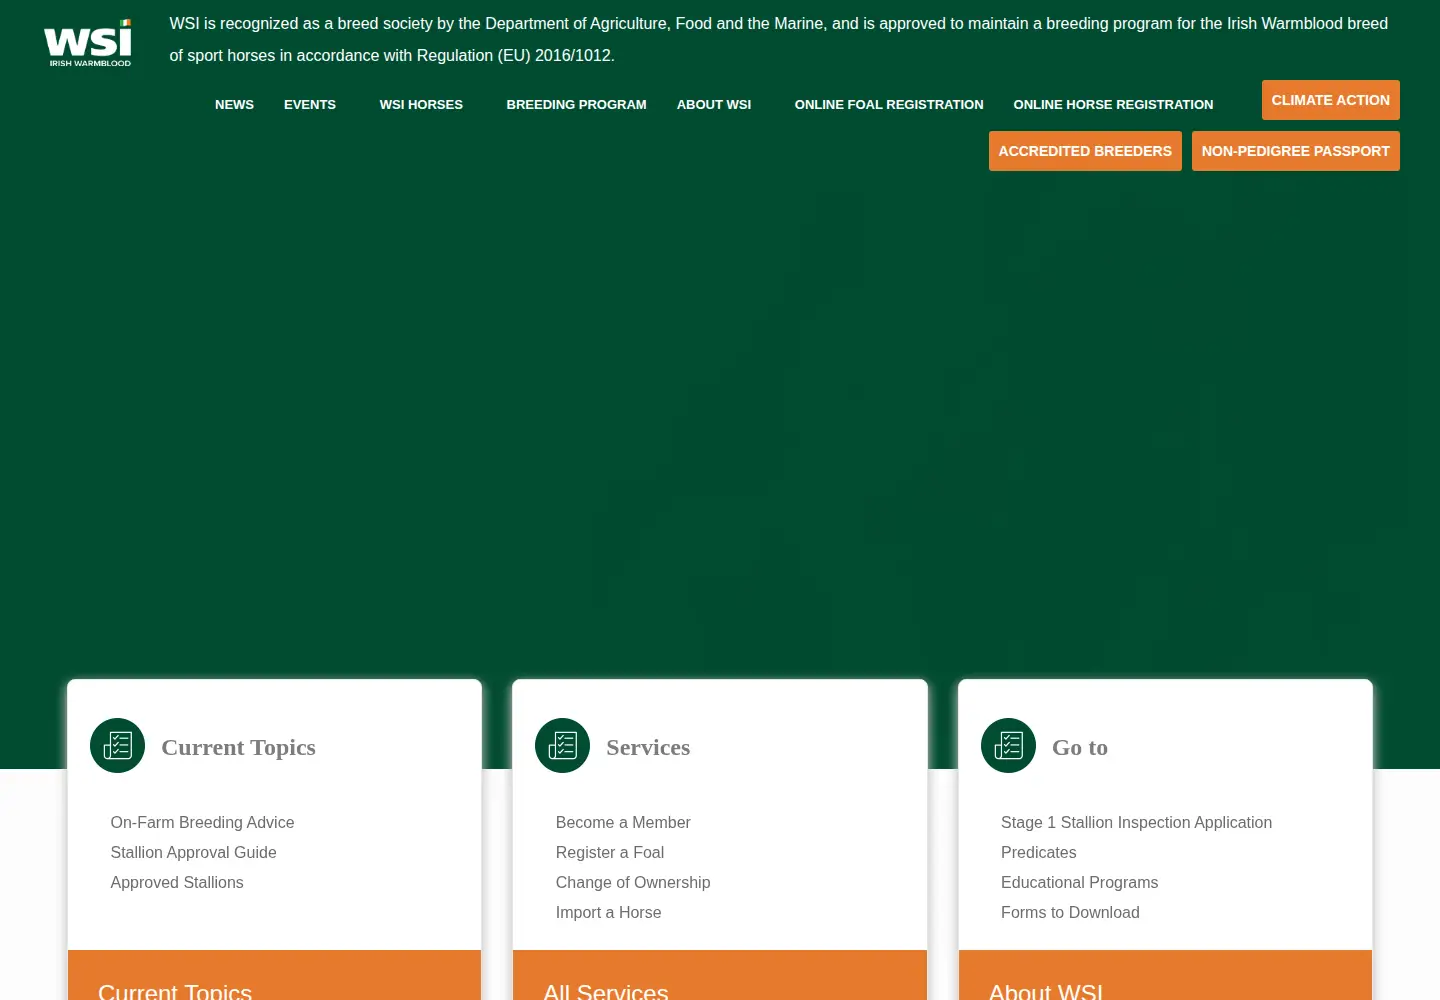Click the Go to card heading
Screen dimensions: 1440x1000
(x=1080, y=747)
